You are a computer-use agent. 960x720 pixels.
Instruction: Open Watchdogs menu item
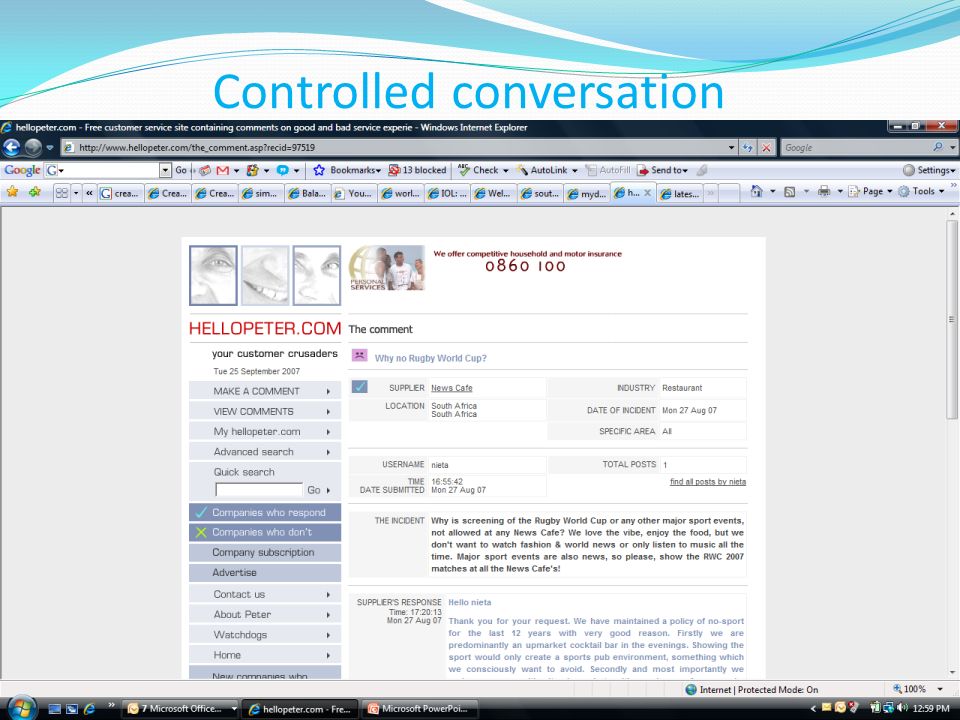264,634
